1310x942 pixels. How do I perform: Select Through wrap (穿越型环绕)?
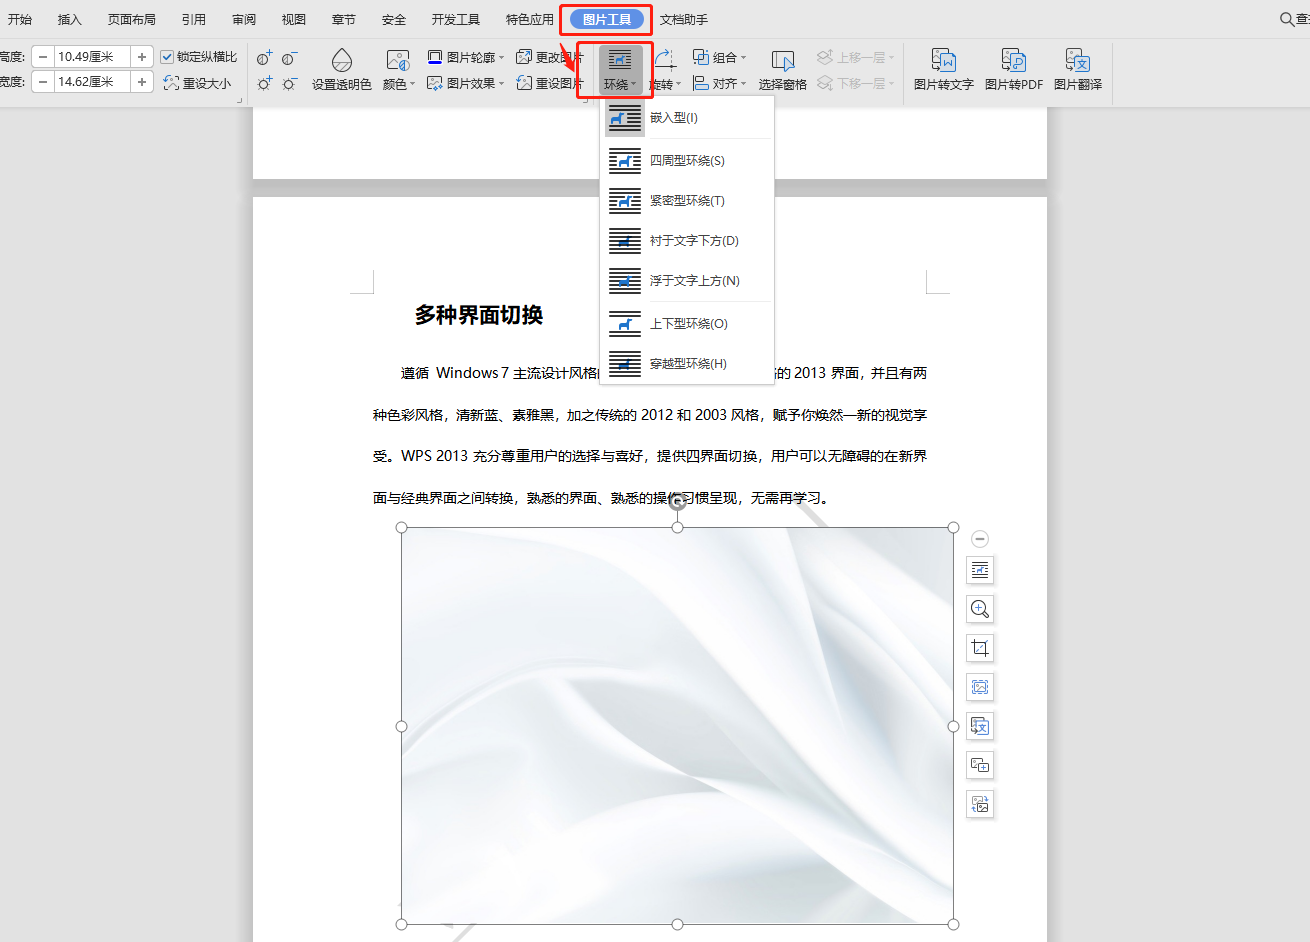tap(687, 363)
